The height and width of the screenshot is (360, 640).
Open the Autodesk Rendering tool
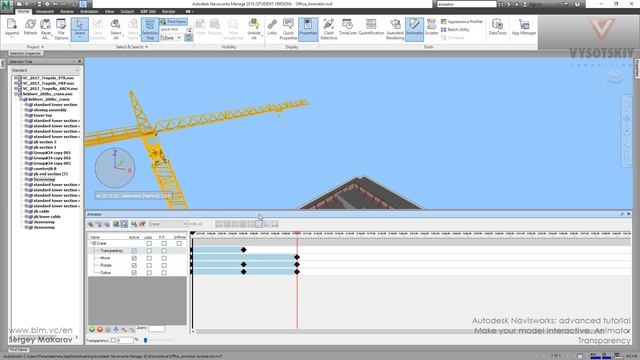[x=395, y=29]
